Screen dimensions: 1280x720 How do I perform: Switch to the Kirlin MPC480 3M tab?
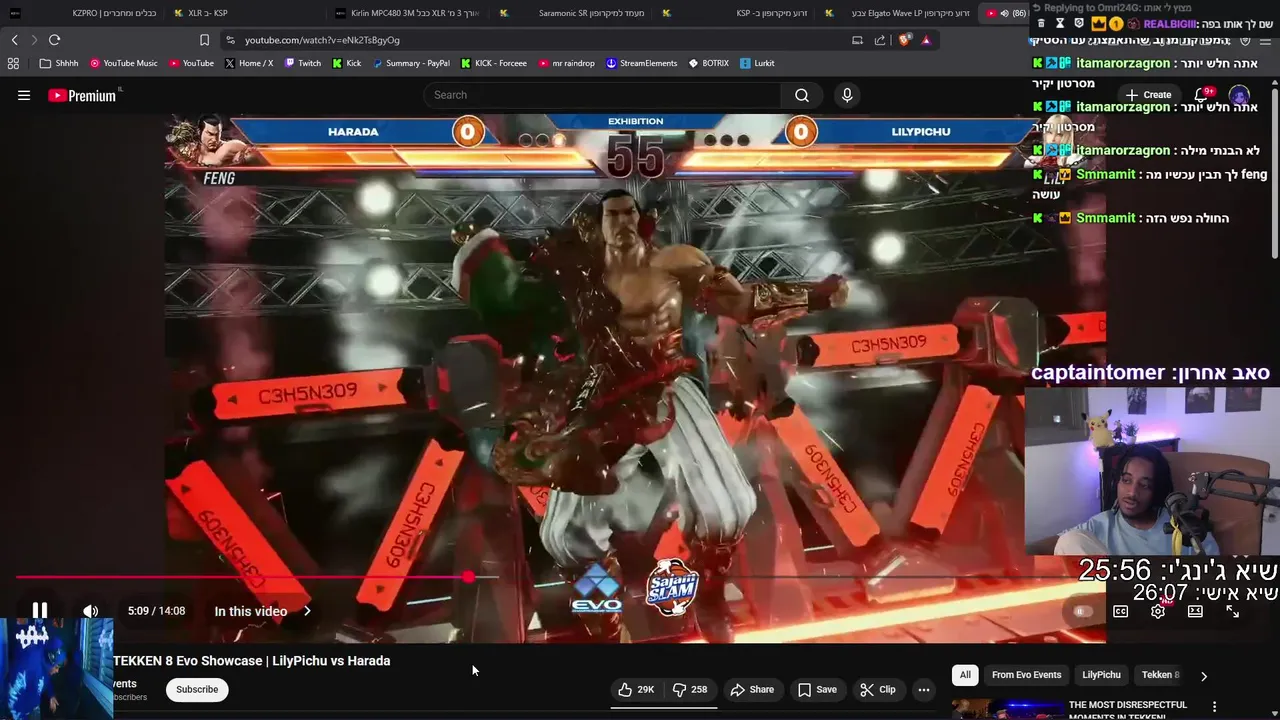[x=410, y=13]
